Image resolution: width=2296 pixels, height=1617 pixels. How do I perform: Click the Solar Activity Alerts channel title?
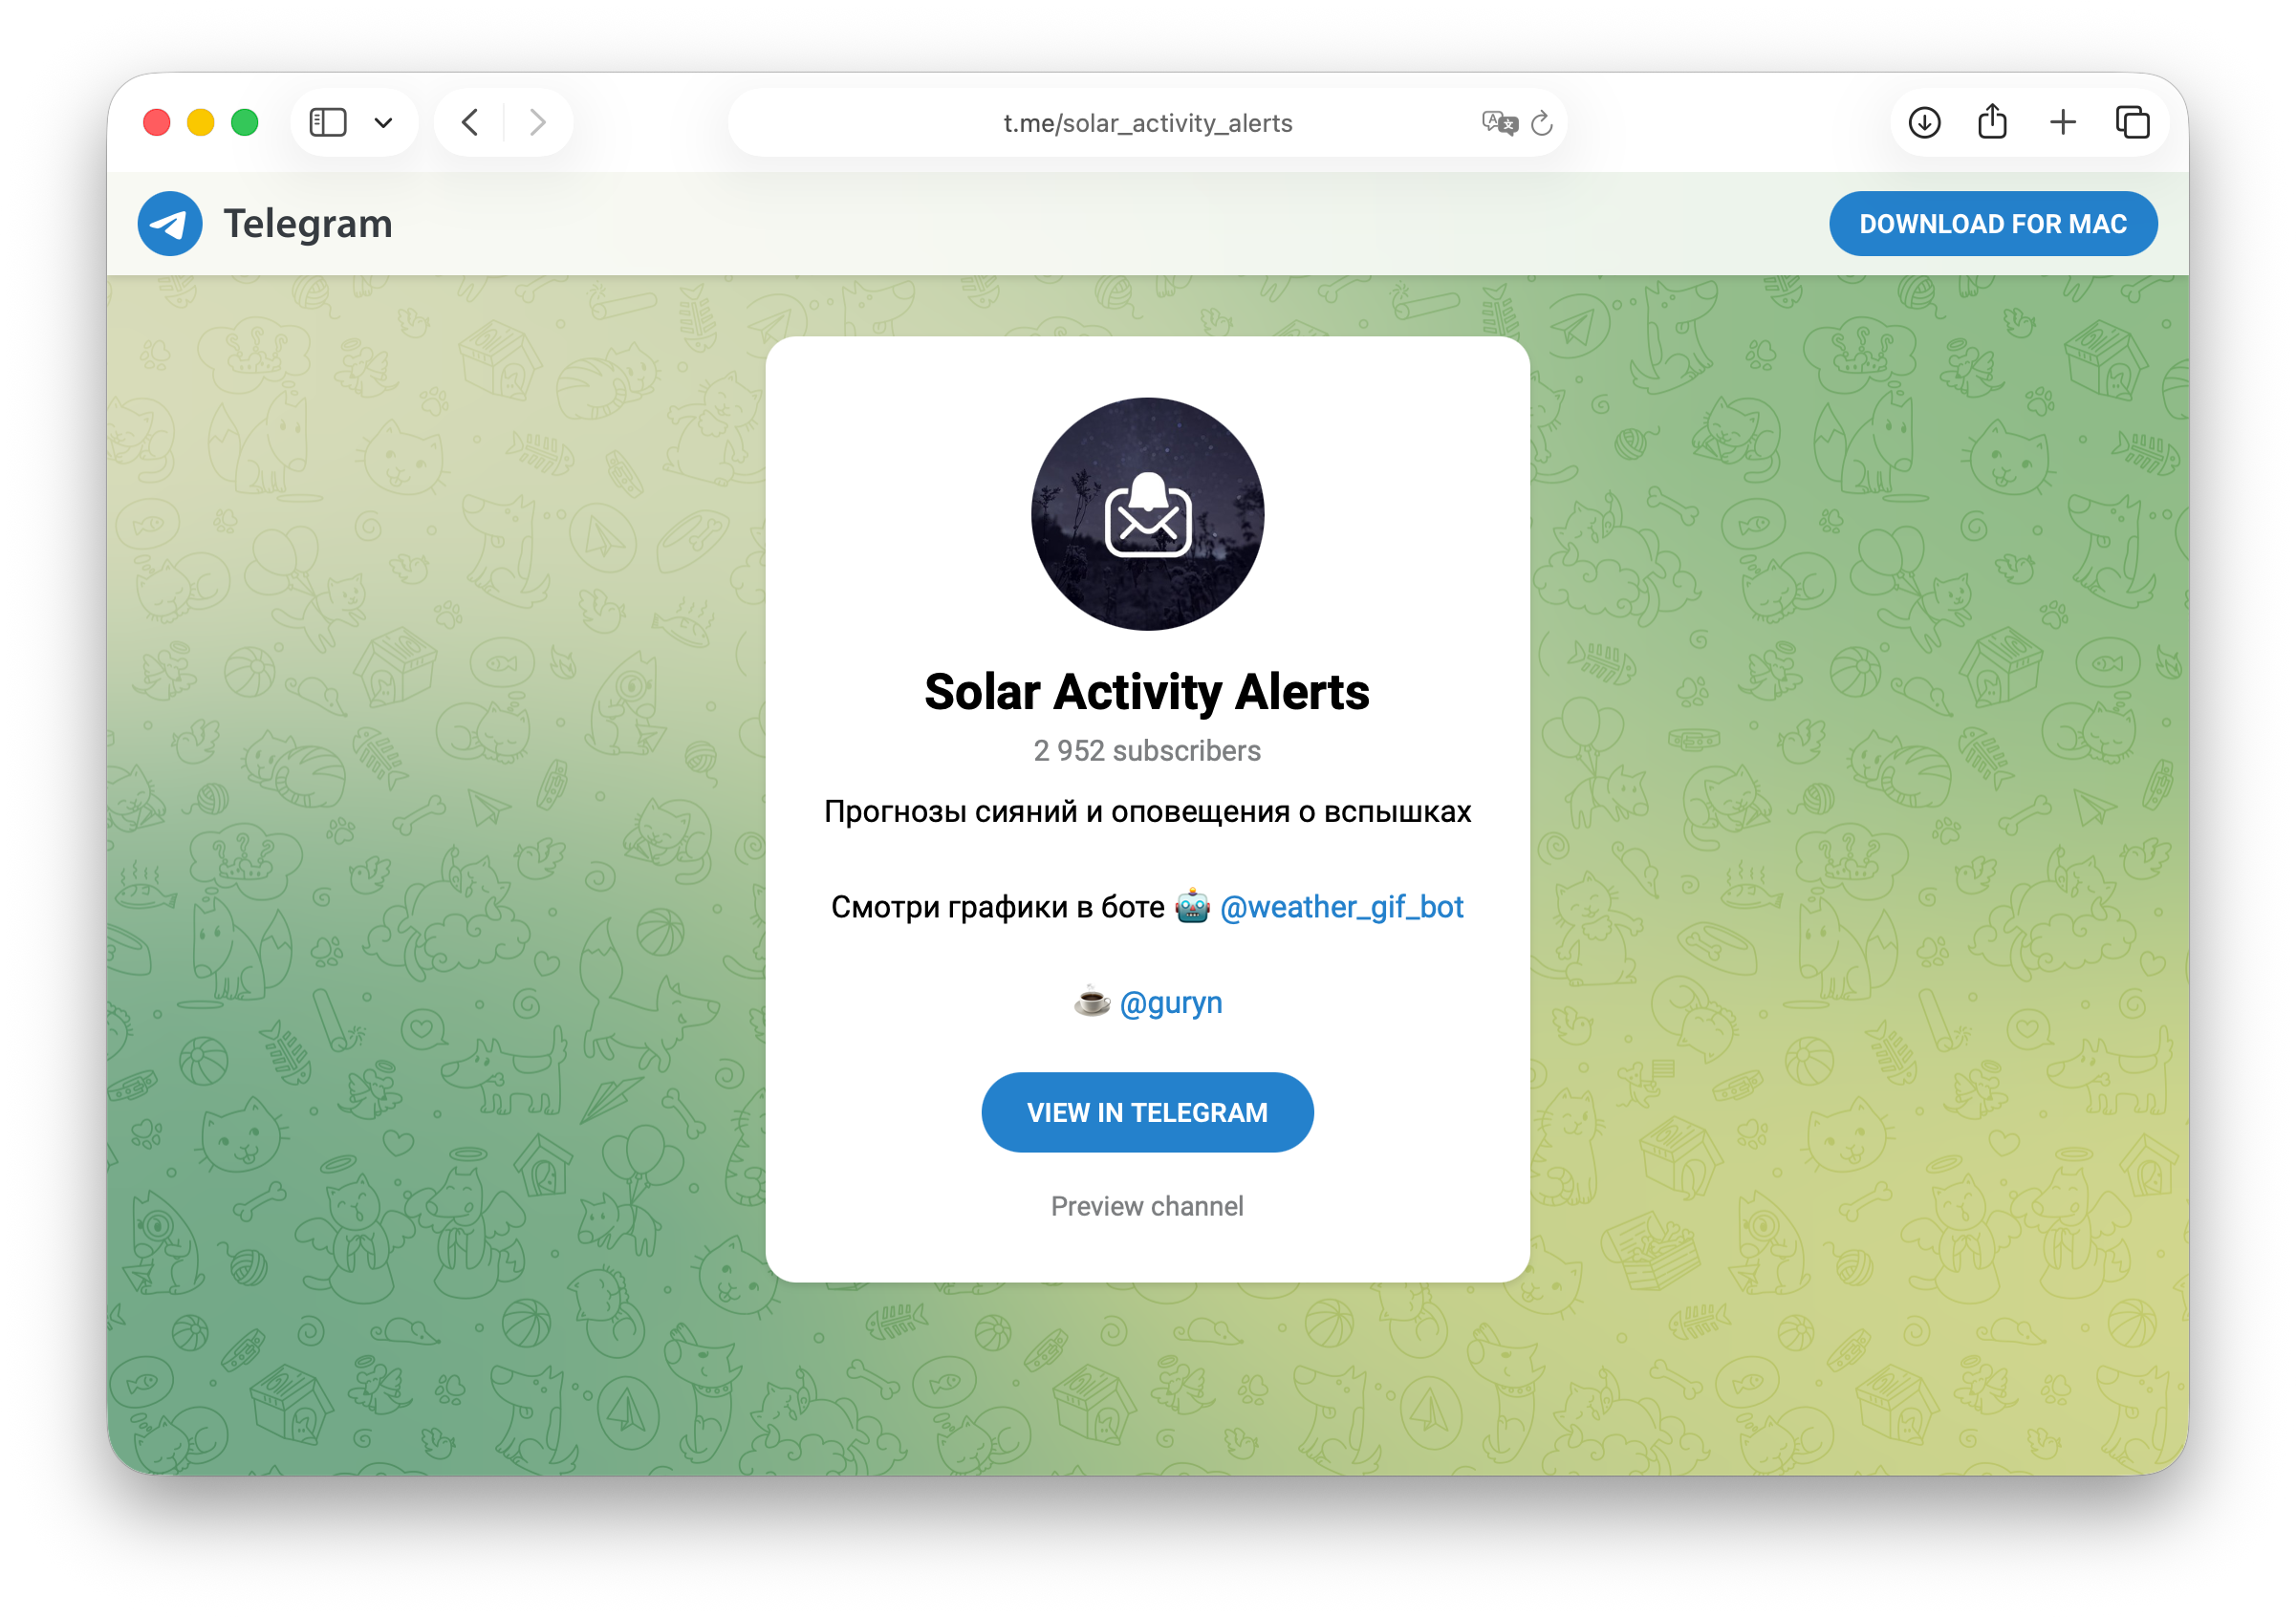tap(1147, 692)
